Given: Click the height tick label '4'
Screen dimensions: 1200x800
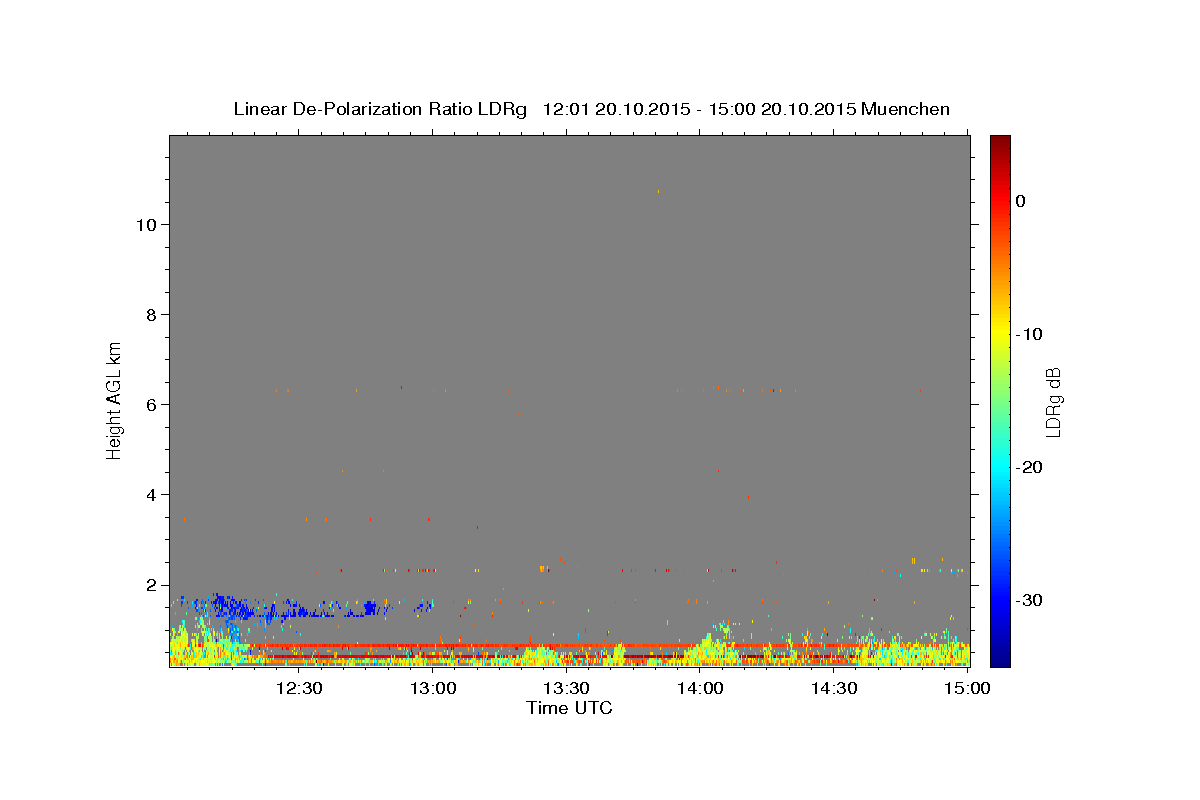Looking at the screenshot, I should click(x=149, y=495).
